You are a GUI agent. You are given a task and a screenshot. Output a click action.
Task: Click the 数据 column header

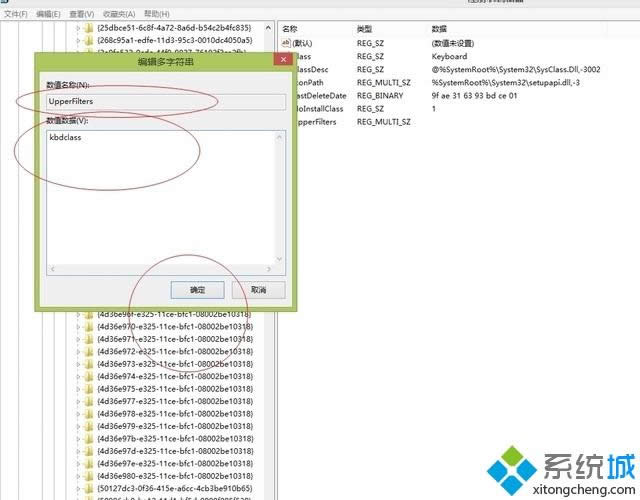(440, 30)
